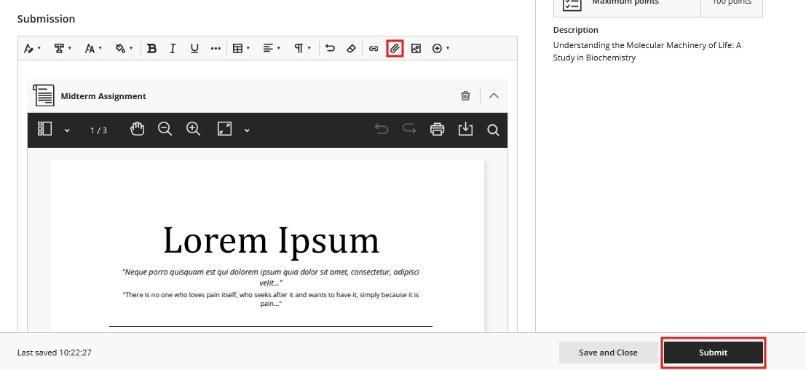Click the Last saved 10:22:27 status
Image resolution: width=806 pixels, height=370 pixels.
[54, 353]
